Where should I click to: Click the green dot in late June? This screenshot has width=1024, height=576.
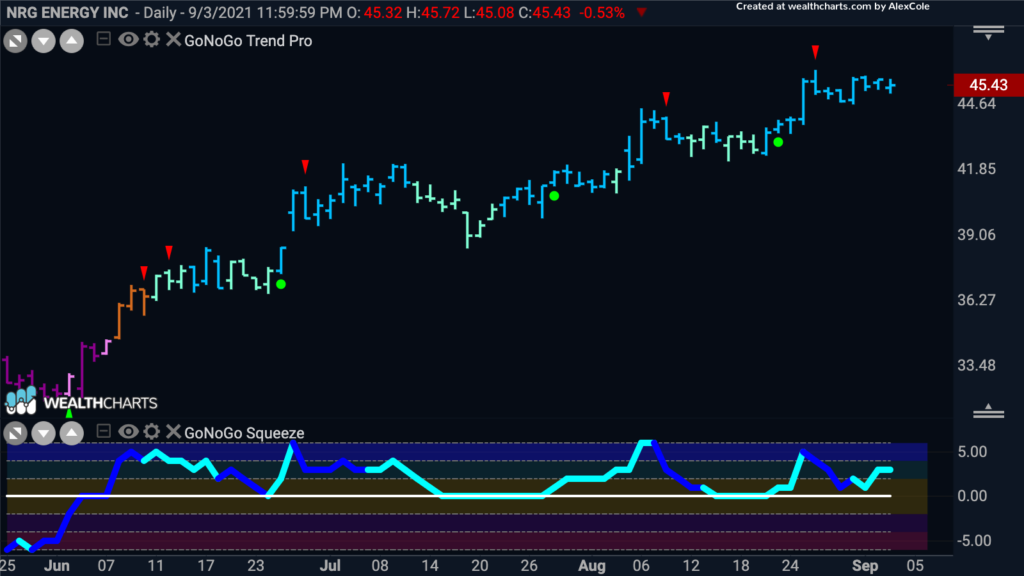pyautogui.click(x=281, y=284)
